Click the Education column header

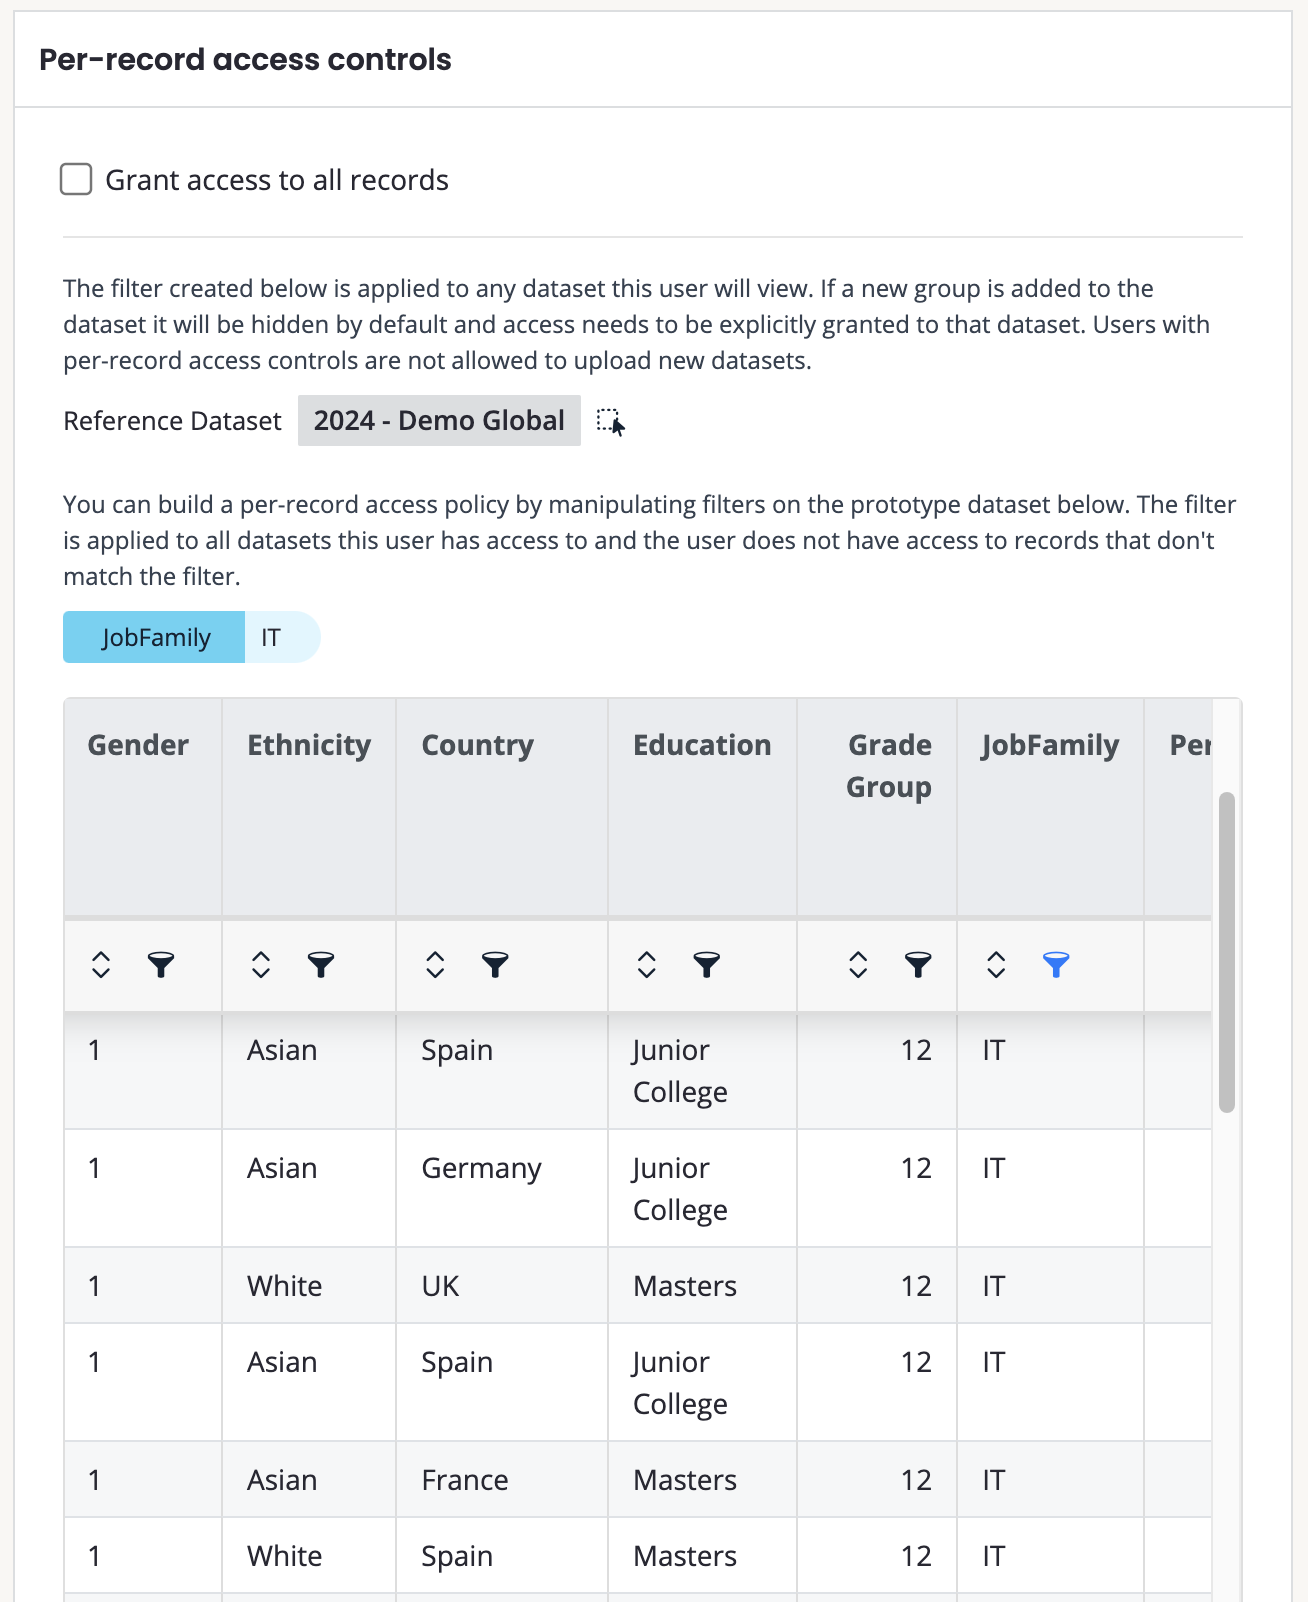[x=702, y=745]
